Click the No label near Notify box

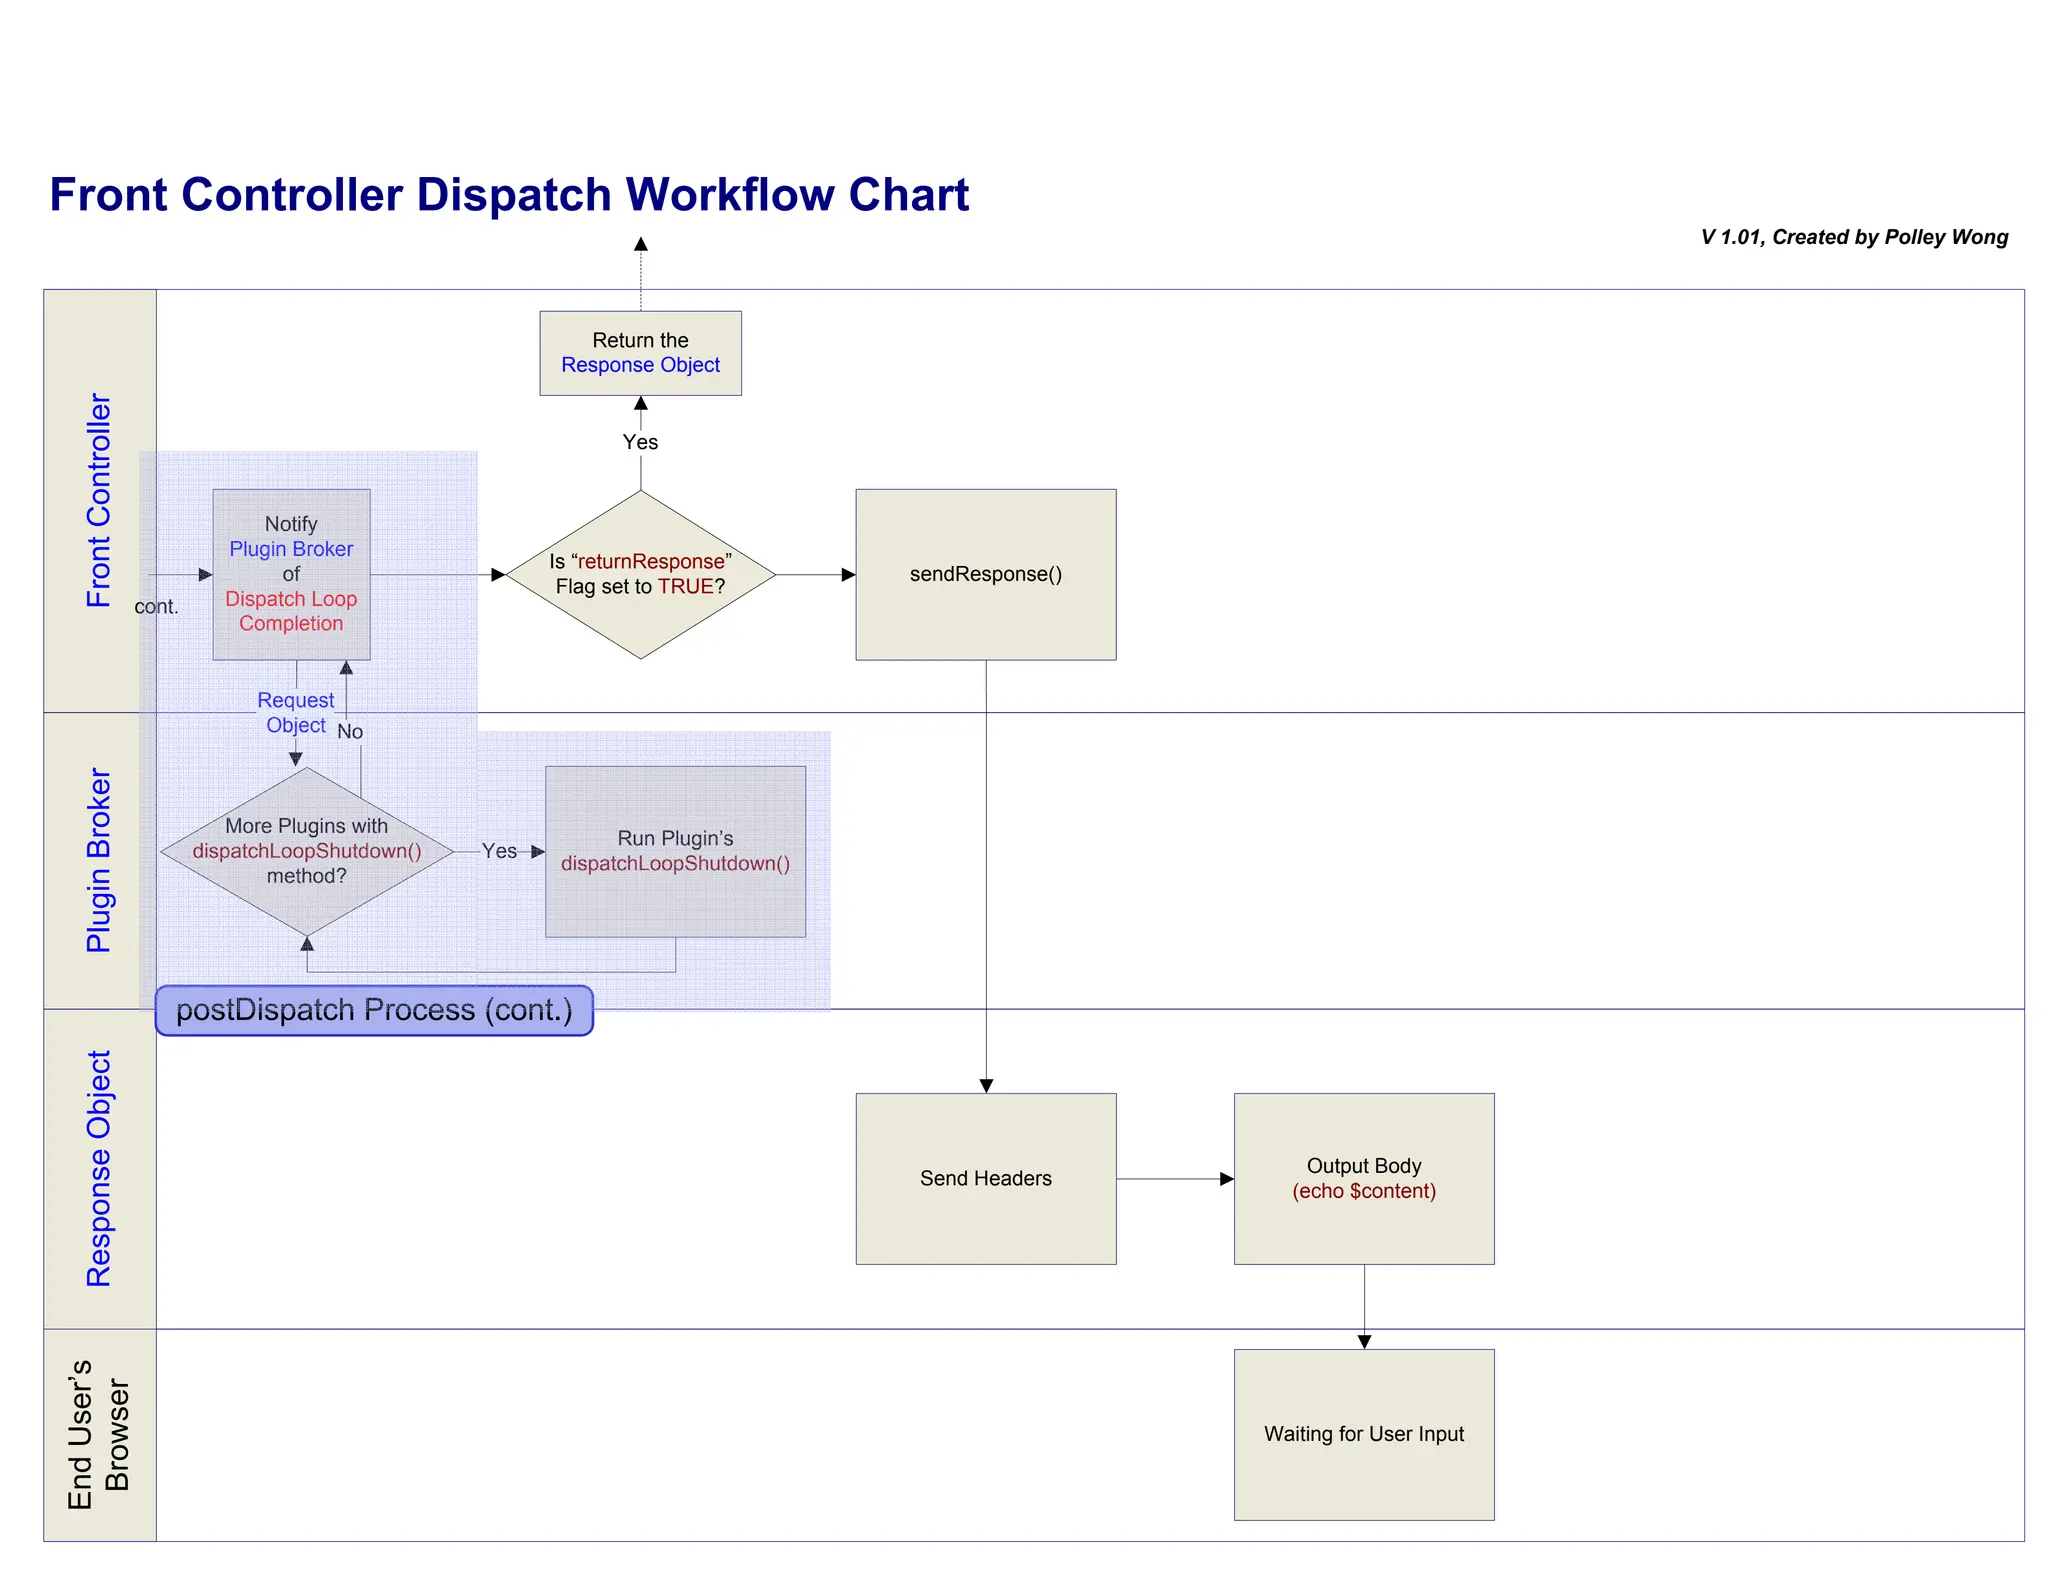coord(350,732)
